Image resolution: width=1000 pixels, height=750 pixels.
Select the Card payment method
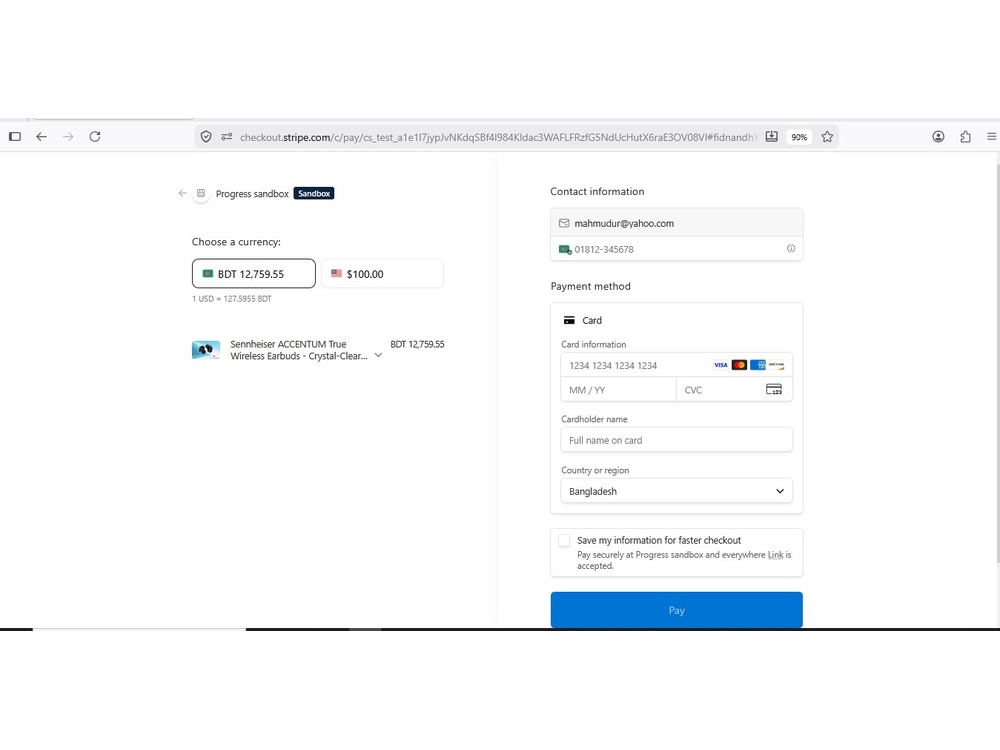[582, 320]
